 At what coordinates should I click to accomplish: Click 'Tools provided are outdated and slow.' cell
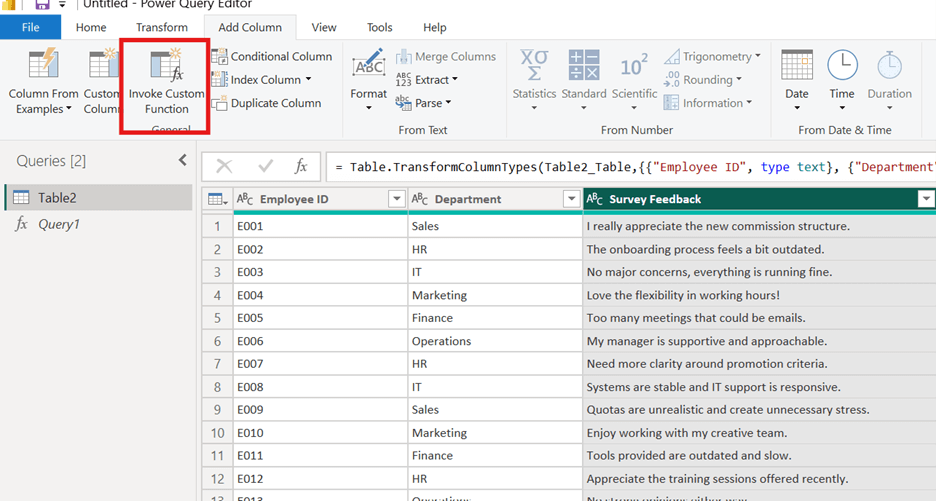[x=759, y=456]
